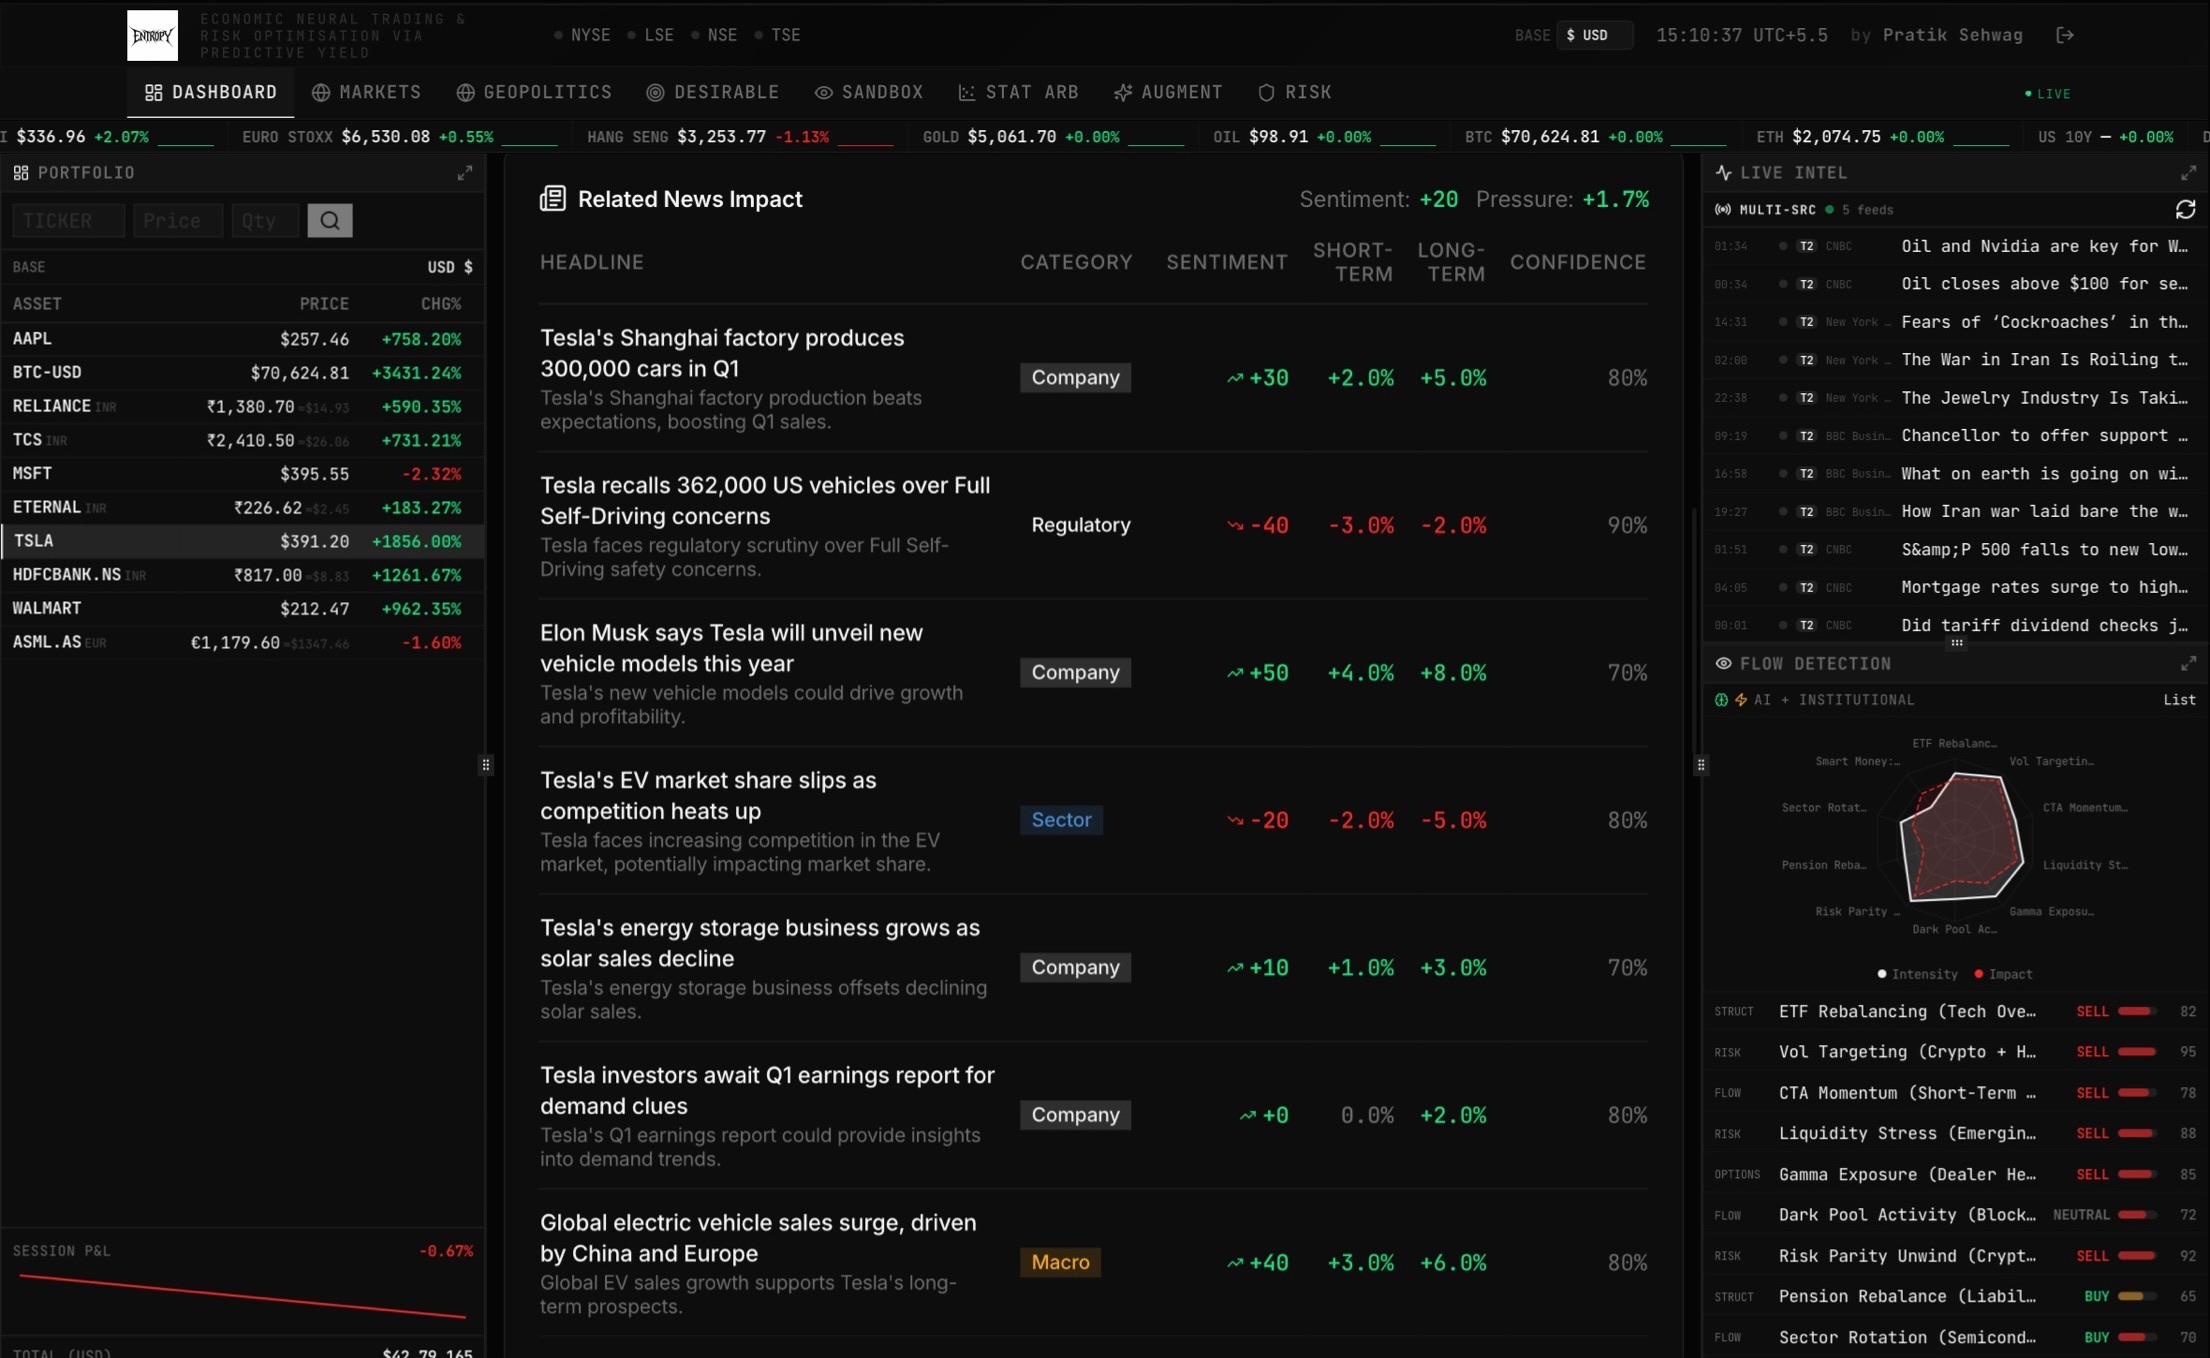Screen dimensions: 2210x1358
Task: Expand the Live Intel panel
Action: tap(2188, 173)
